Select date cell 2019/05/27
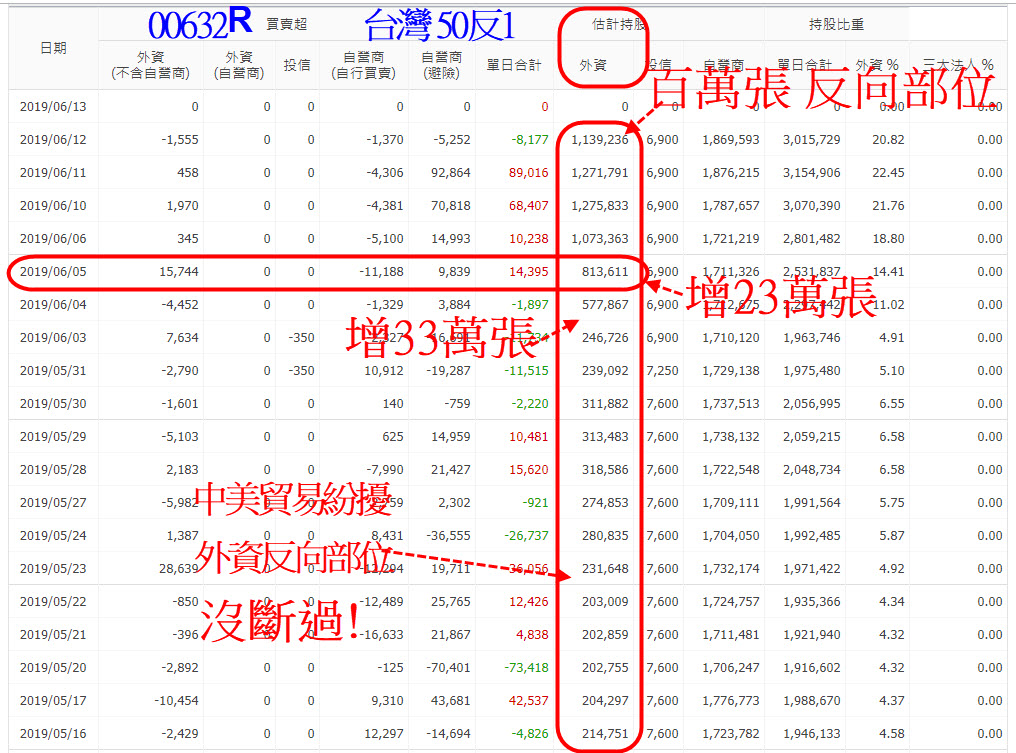 [53, 503]
